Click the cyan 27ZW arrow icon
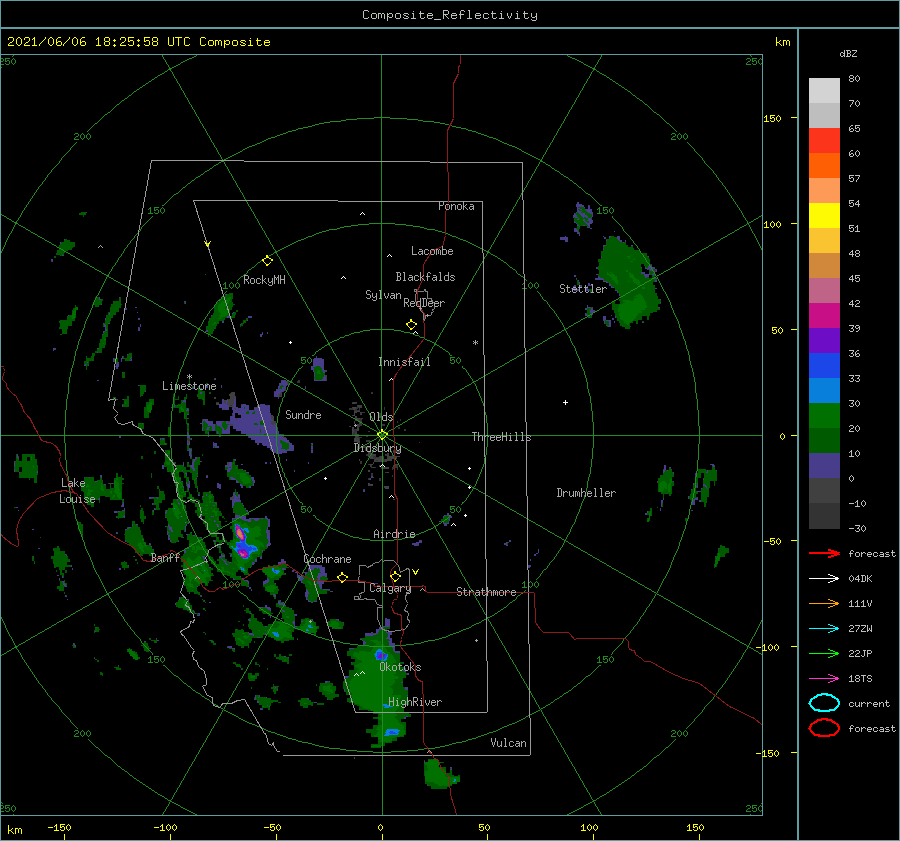900x841 pixels. point(824,629)
